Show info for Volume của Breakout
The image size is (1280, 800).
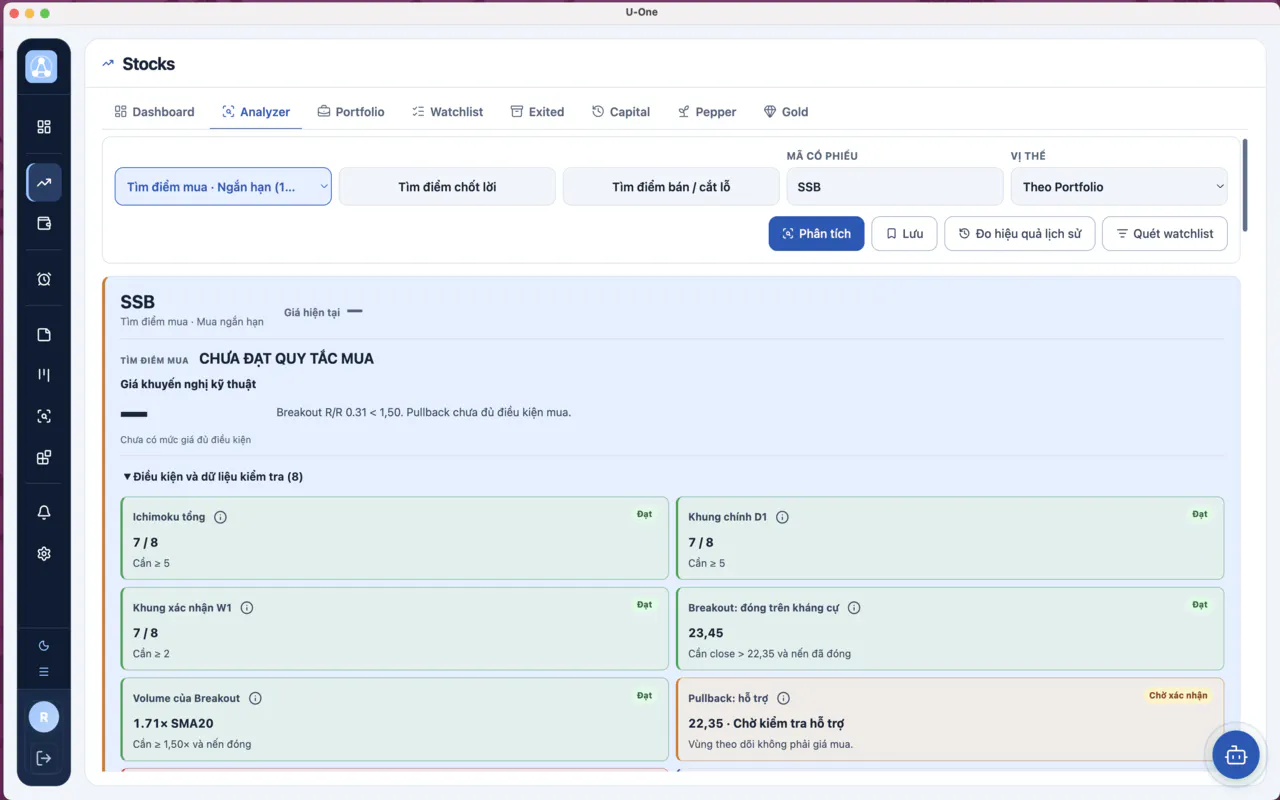[x=256, y=698]
